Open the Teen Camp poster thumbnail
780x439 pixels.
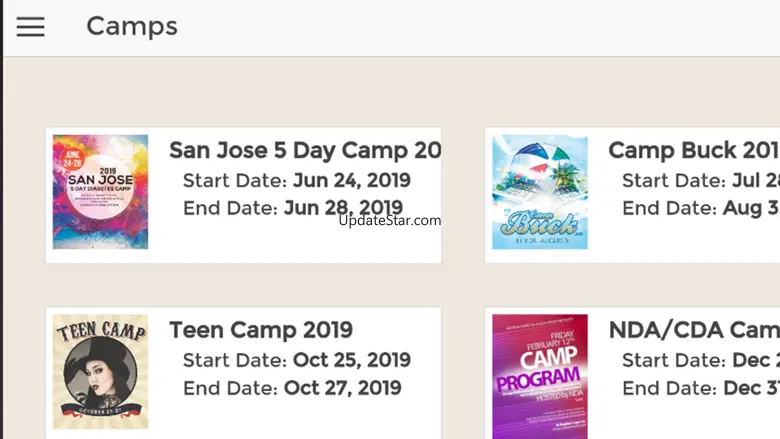pos(100,372)
